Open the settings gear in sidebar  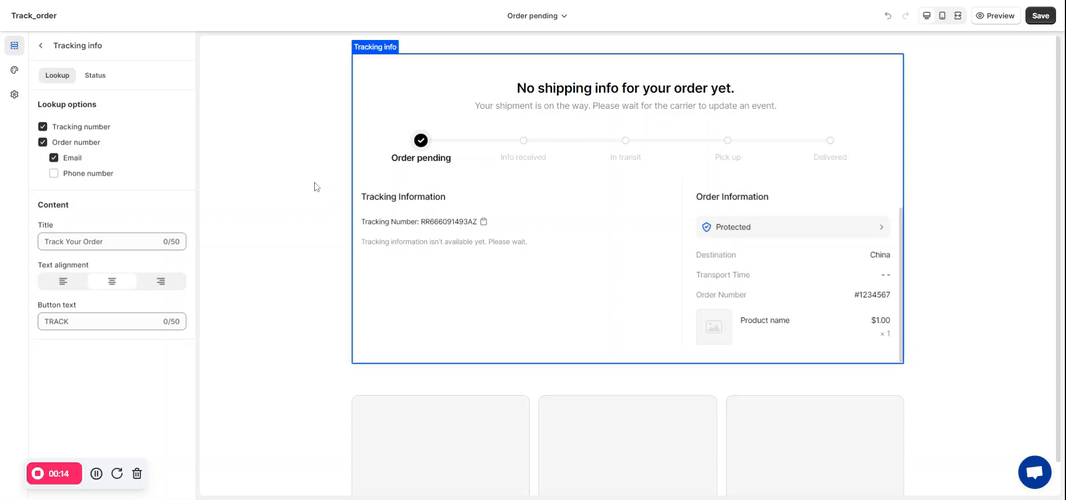14,94
